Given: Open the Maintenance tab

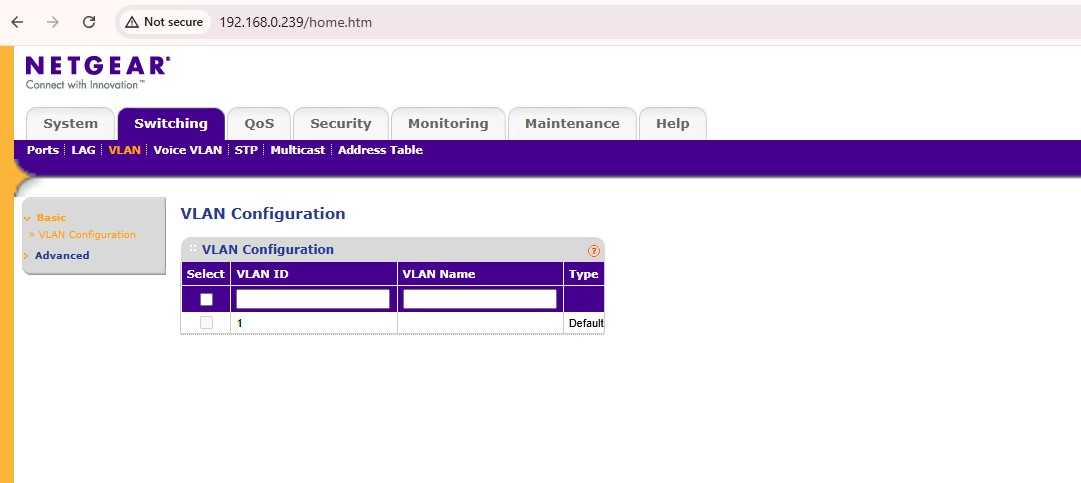Looking at the screenshot, I should [x=572, y=124].
